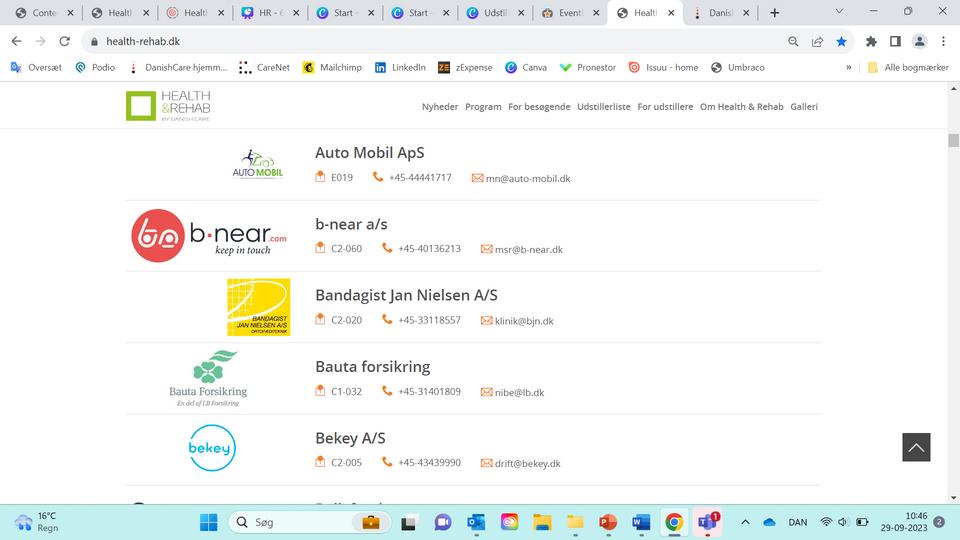Open Microsoft Teams from the taskbar

coord(708,522)
